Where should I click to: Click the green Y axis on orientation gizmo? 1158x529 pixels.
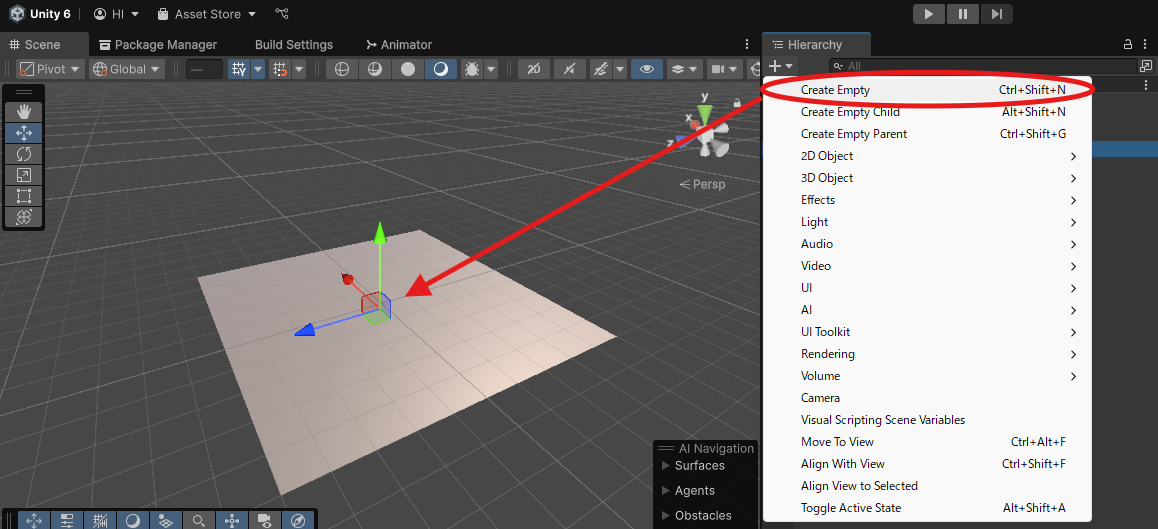point(705,112)
